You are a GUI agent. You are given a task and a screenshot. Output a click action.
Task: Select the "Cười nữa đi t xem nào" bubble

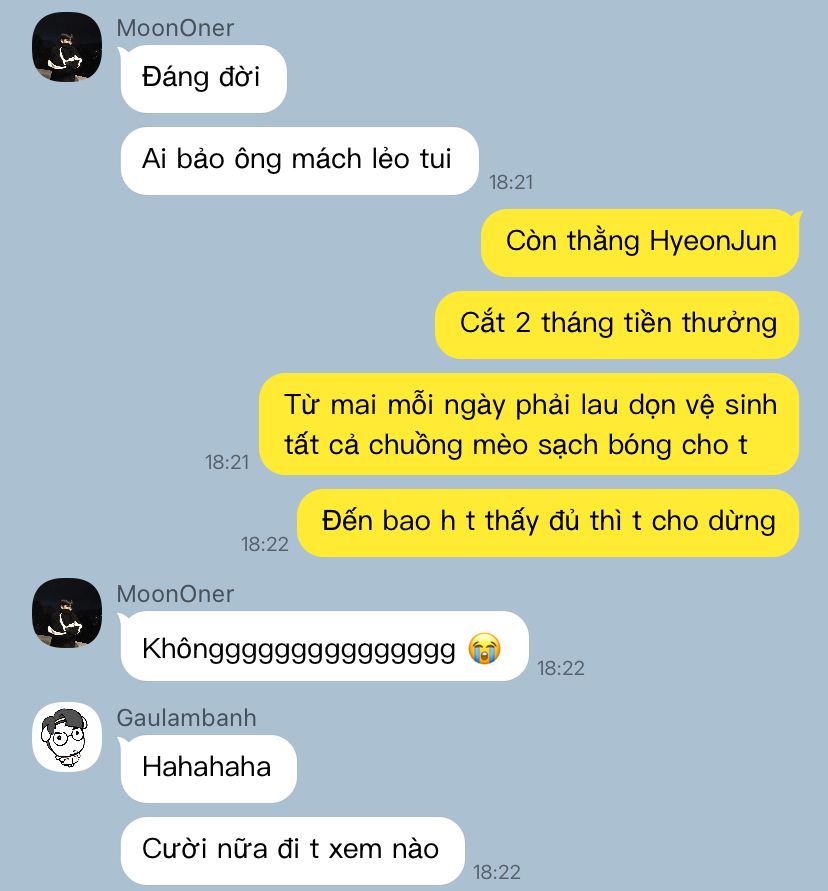pos(293,851)
